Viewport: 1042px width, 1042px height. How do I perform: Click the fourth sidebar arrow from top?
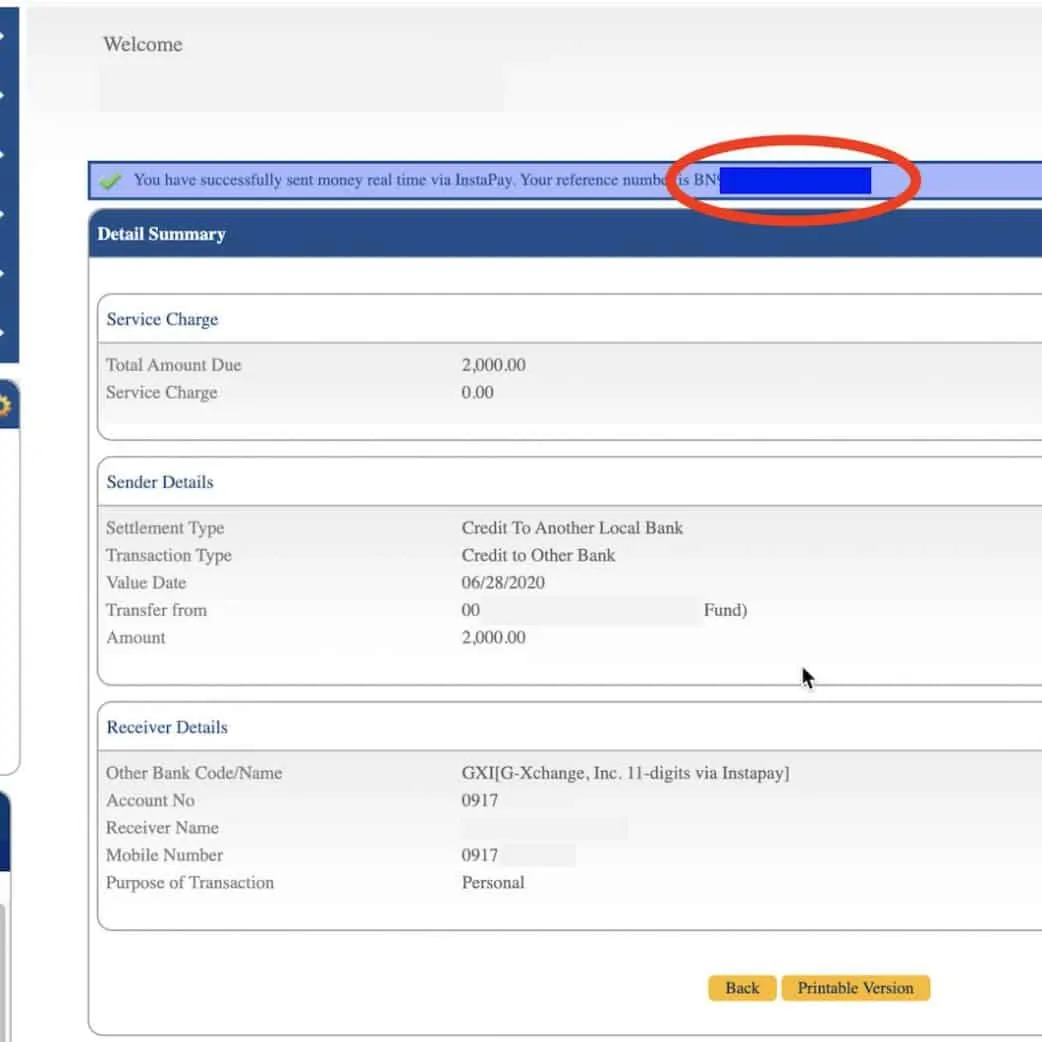(x=3, y=213)
